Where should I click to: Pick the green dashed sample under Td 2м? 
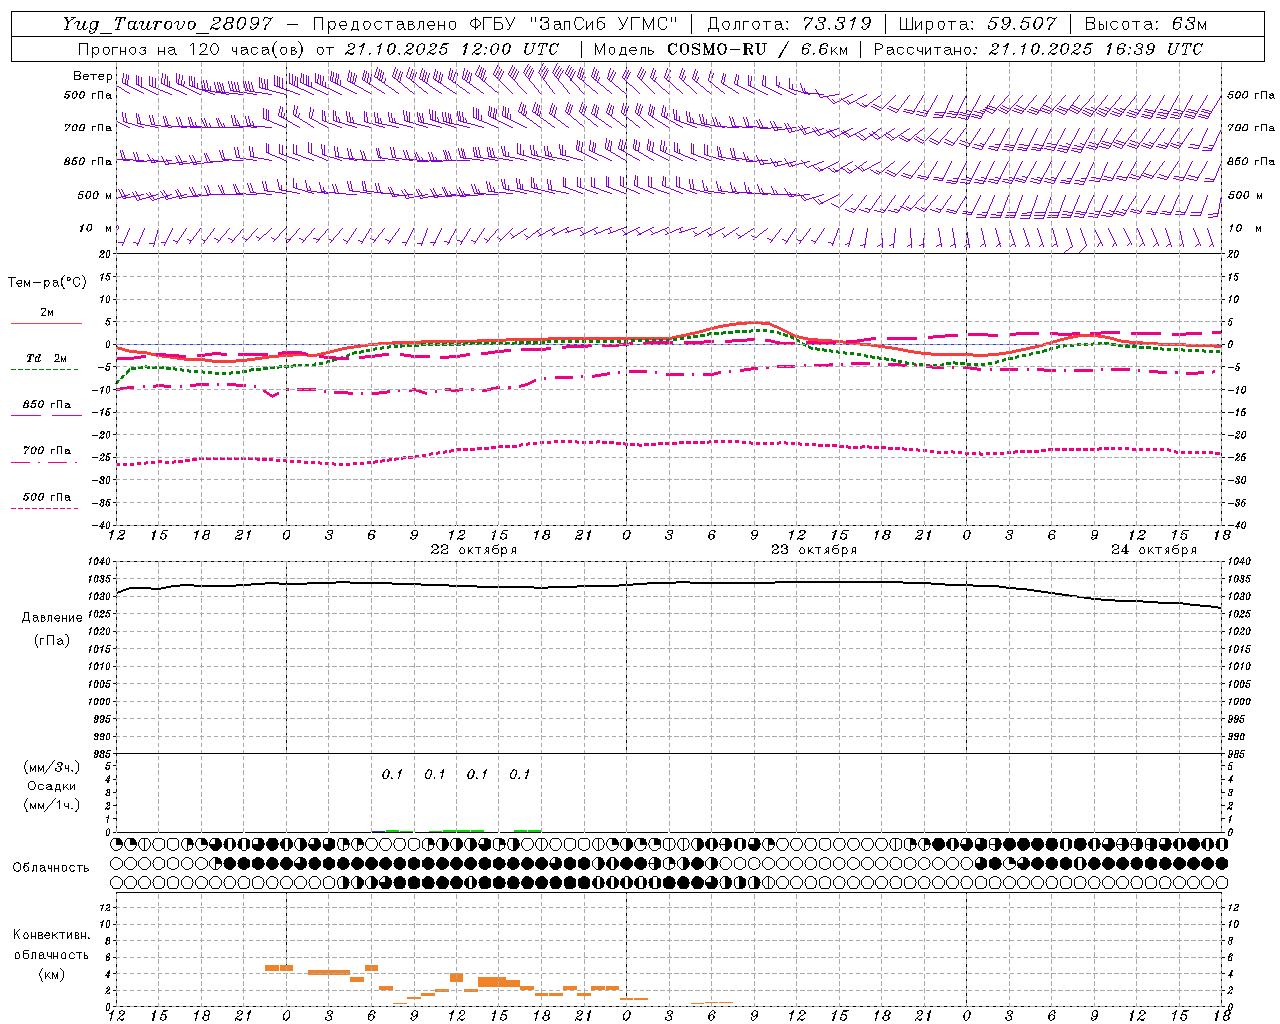tap(45, 369)
